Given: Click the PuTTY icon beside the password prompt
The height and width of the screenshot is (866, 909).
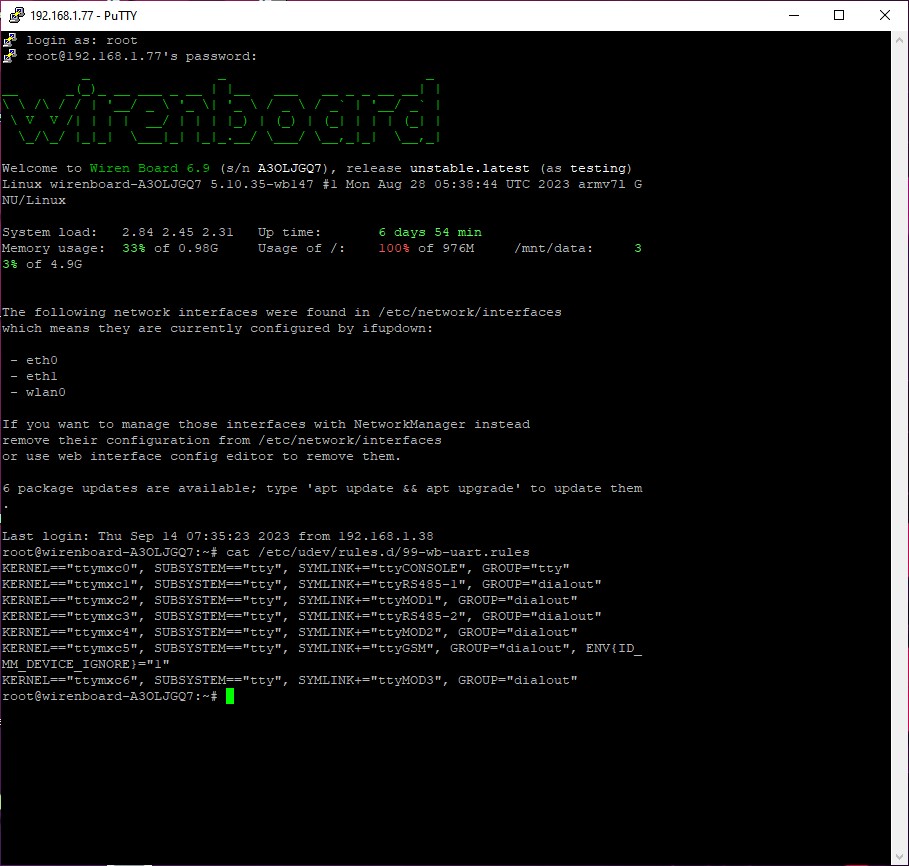Looking at the screenshot, I should pyautogui.click(x=9, y=56).
